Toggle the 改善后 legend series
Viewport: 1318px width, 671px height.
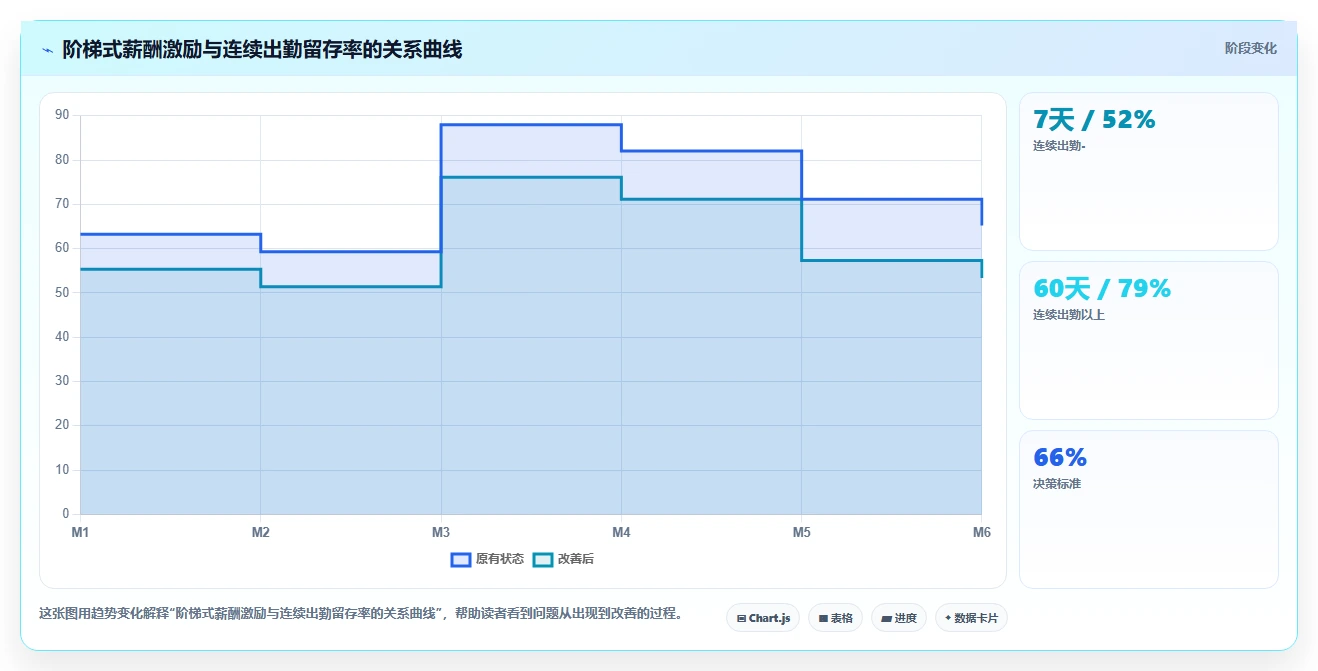[x=563, y=559]
